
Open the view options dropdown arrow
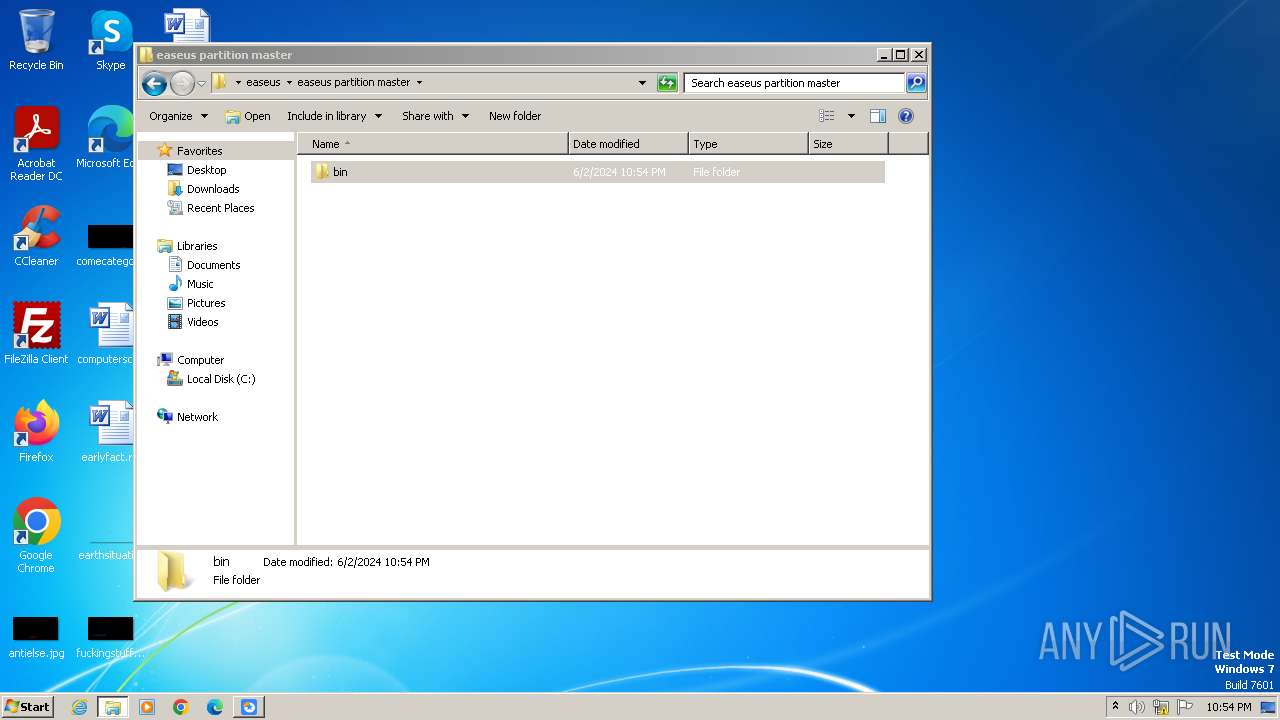[x=851, y=116]
